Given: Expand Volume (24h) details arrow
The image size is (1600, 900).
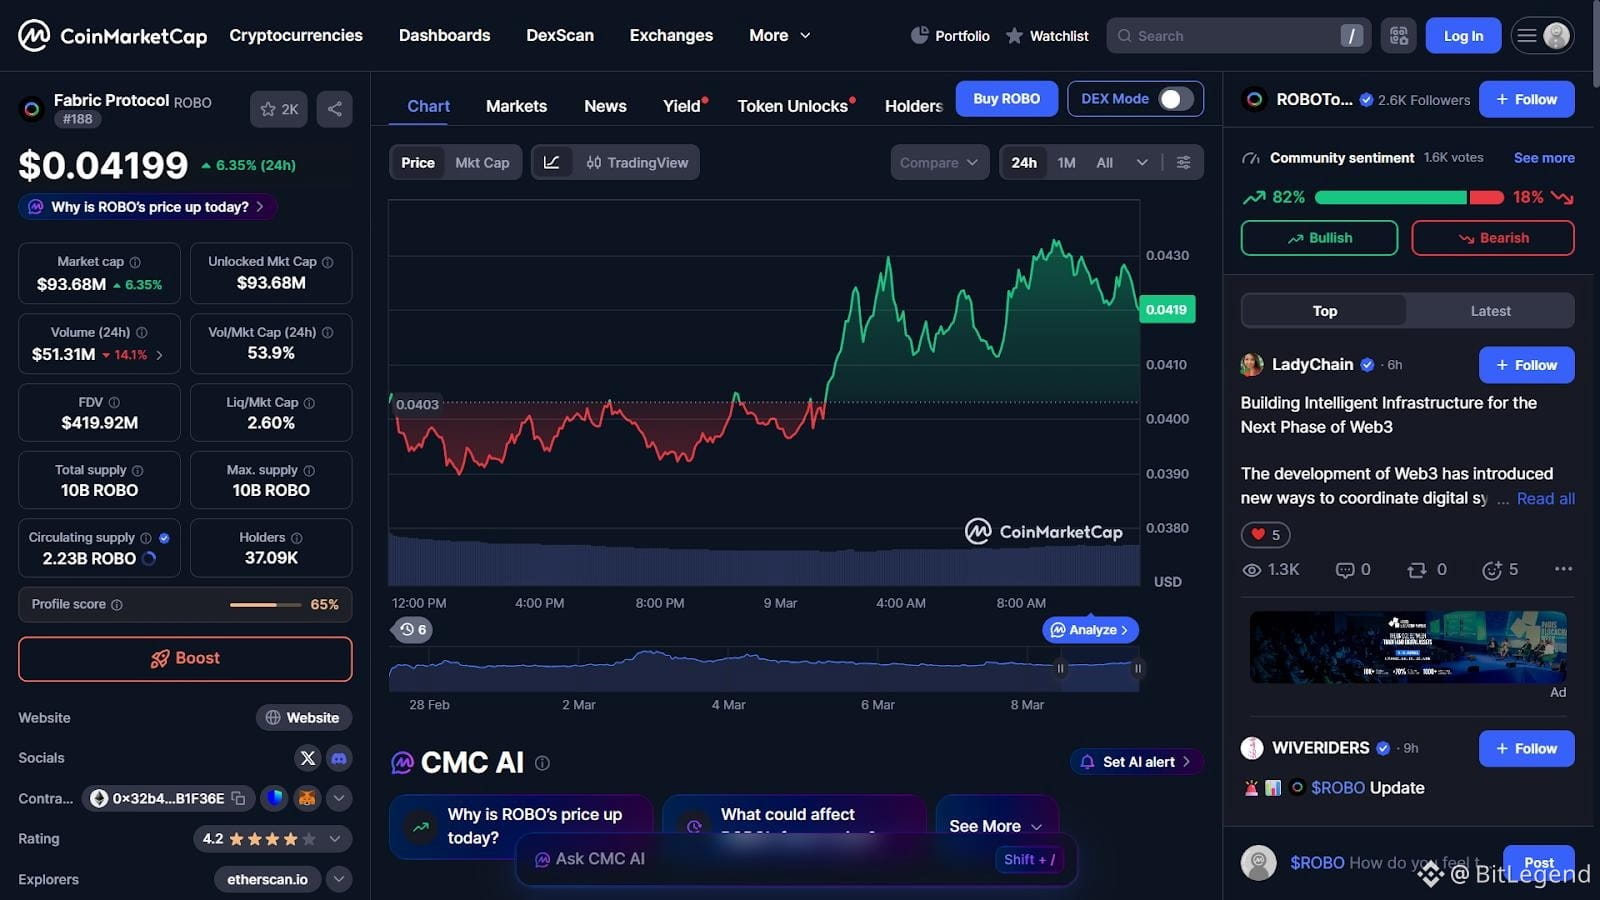Looking at the screenshot, I should pos(160,355).
